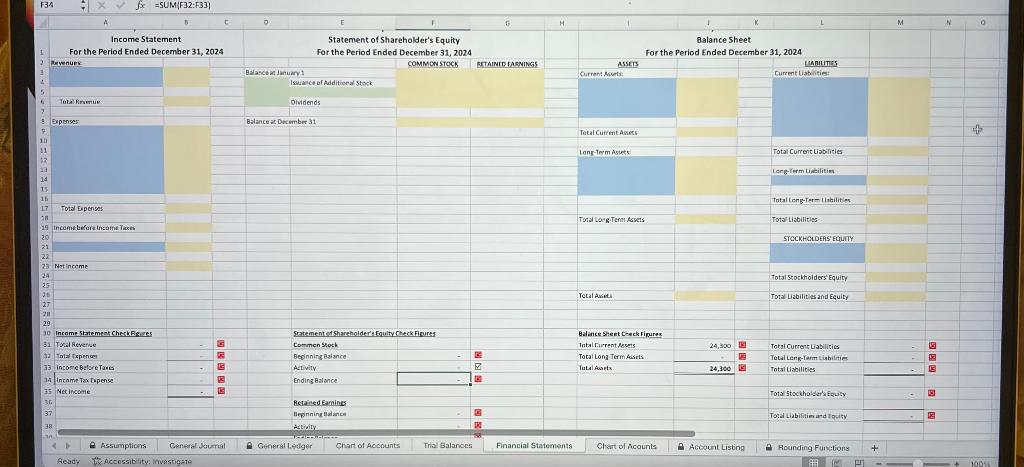Image resolution: width=1024 pixels, height=467 pixels.
Task: Click the Income Statement title cell
Action: point(146,39)
